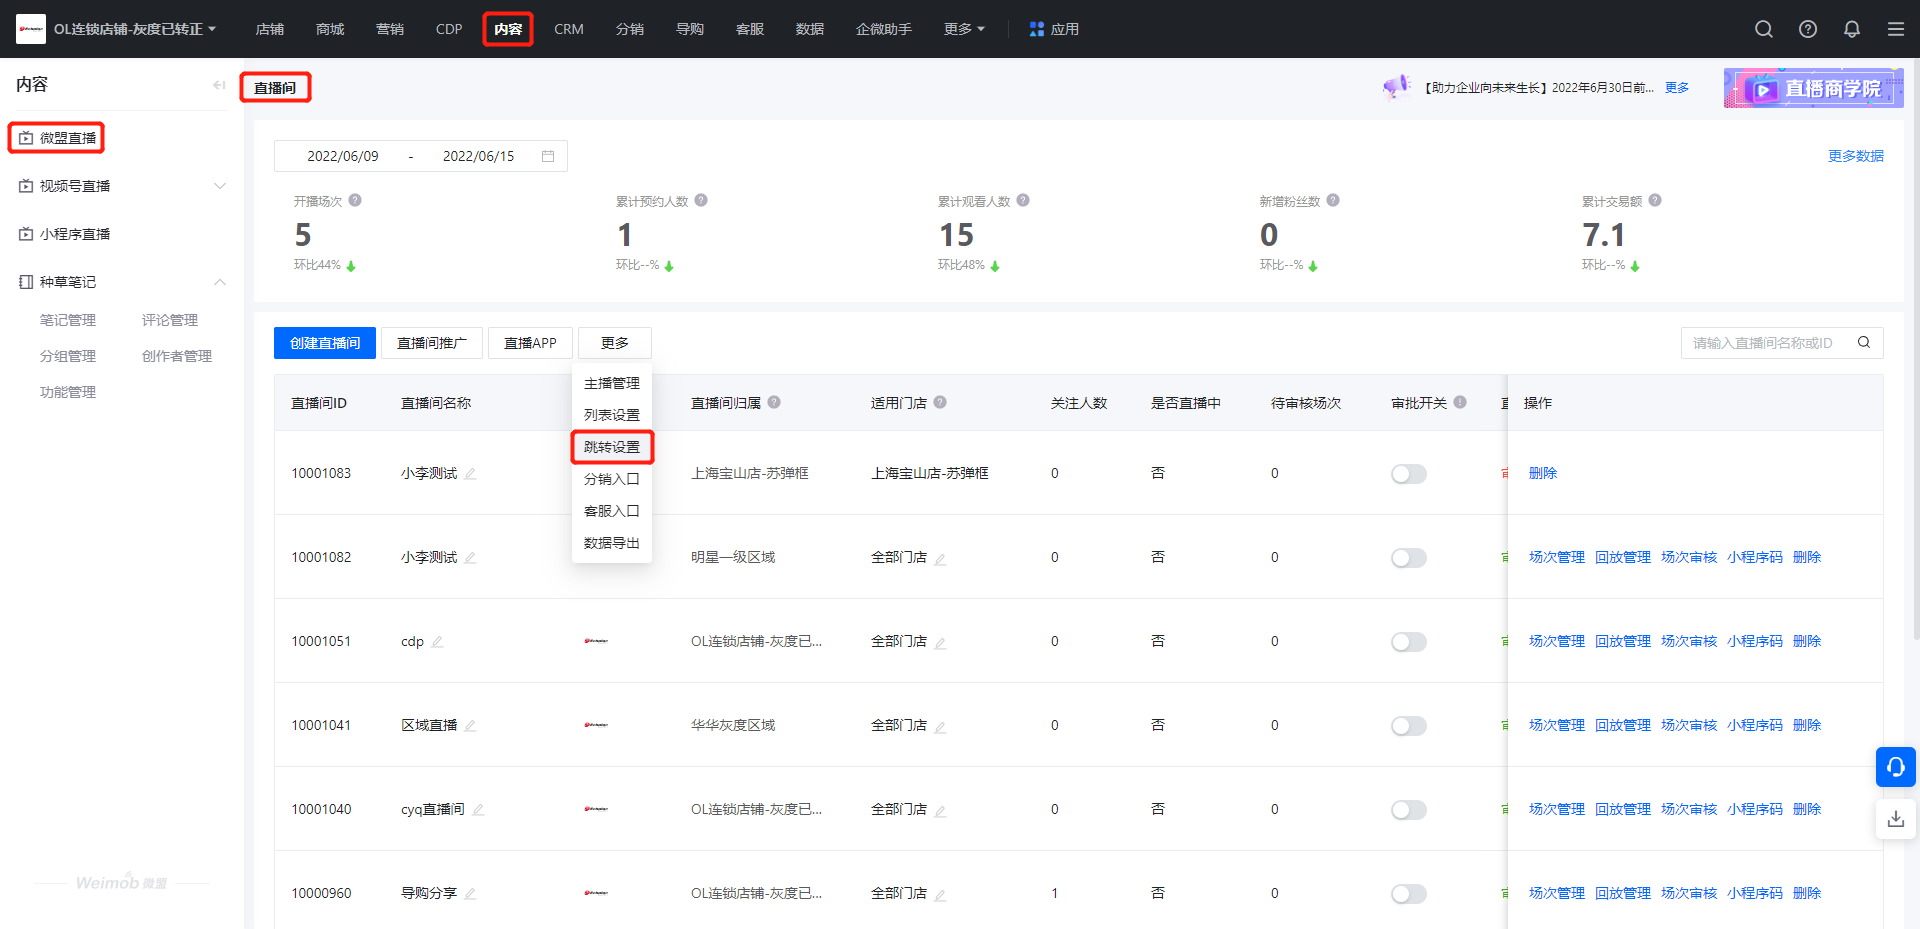The width and height of the screenshot is (1920, 929).
Task: Click 删除 link for room 10001083
Action: coord(1543,473)
